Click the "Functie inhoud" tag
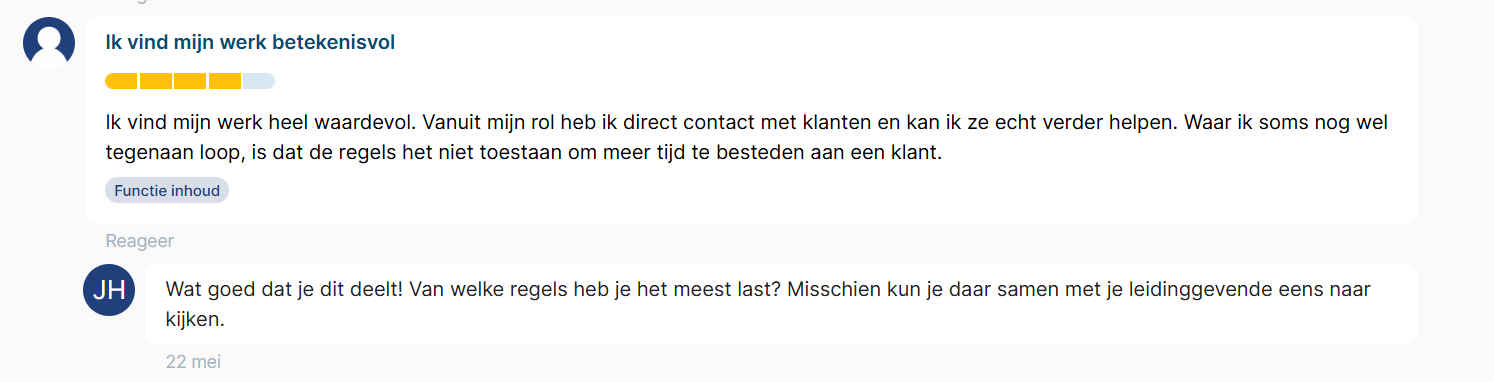The image size is (1494, 382). coord(167,190)
